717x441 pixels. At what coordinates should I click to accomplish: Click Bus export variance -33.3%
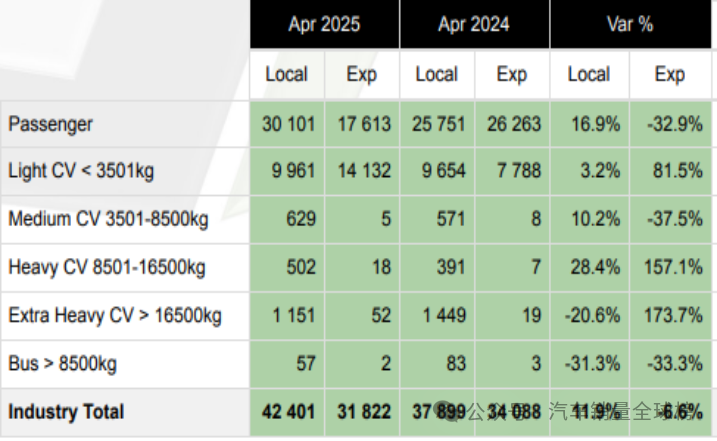click(675, 364)
